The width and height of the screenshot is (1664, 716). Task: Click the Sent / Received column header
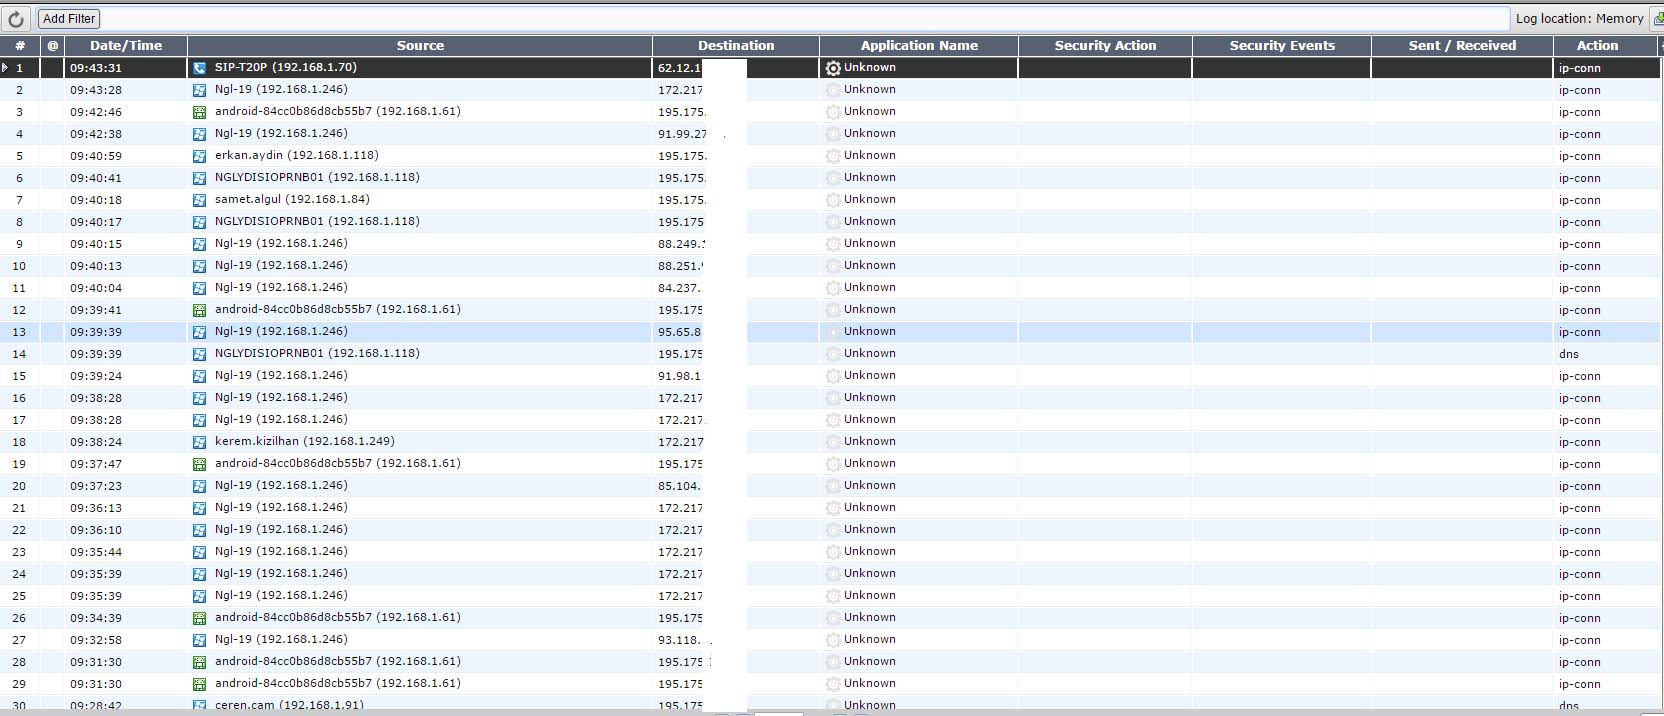[1462, 46]
